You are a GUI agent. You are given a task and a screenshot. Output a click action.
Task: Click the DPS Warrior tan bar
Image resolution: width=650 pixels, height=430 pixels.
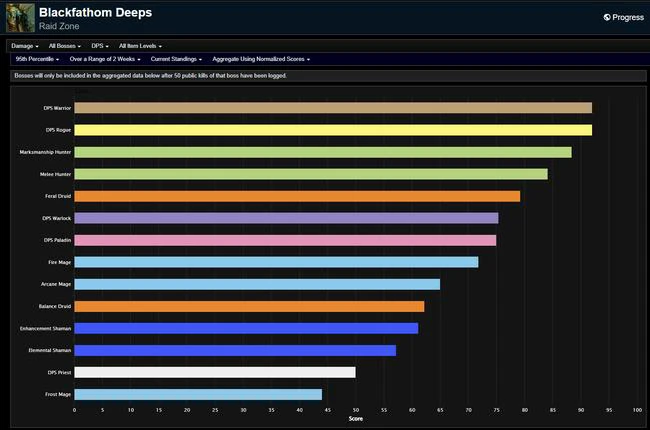[x=333, y=108]
